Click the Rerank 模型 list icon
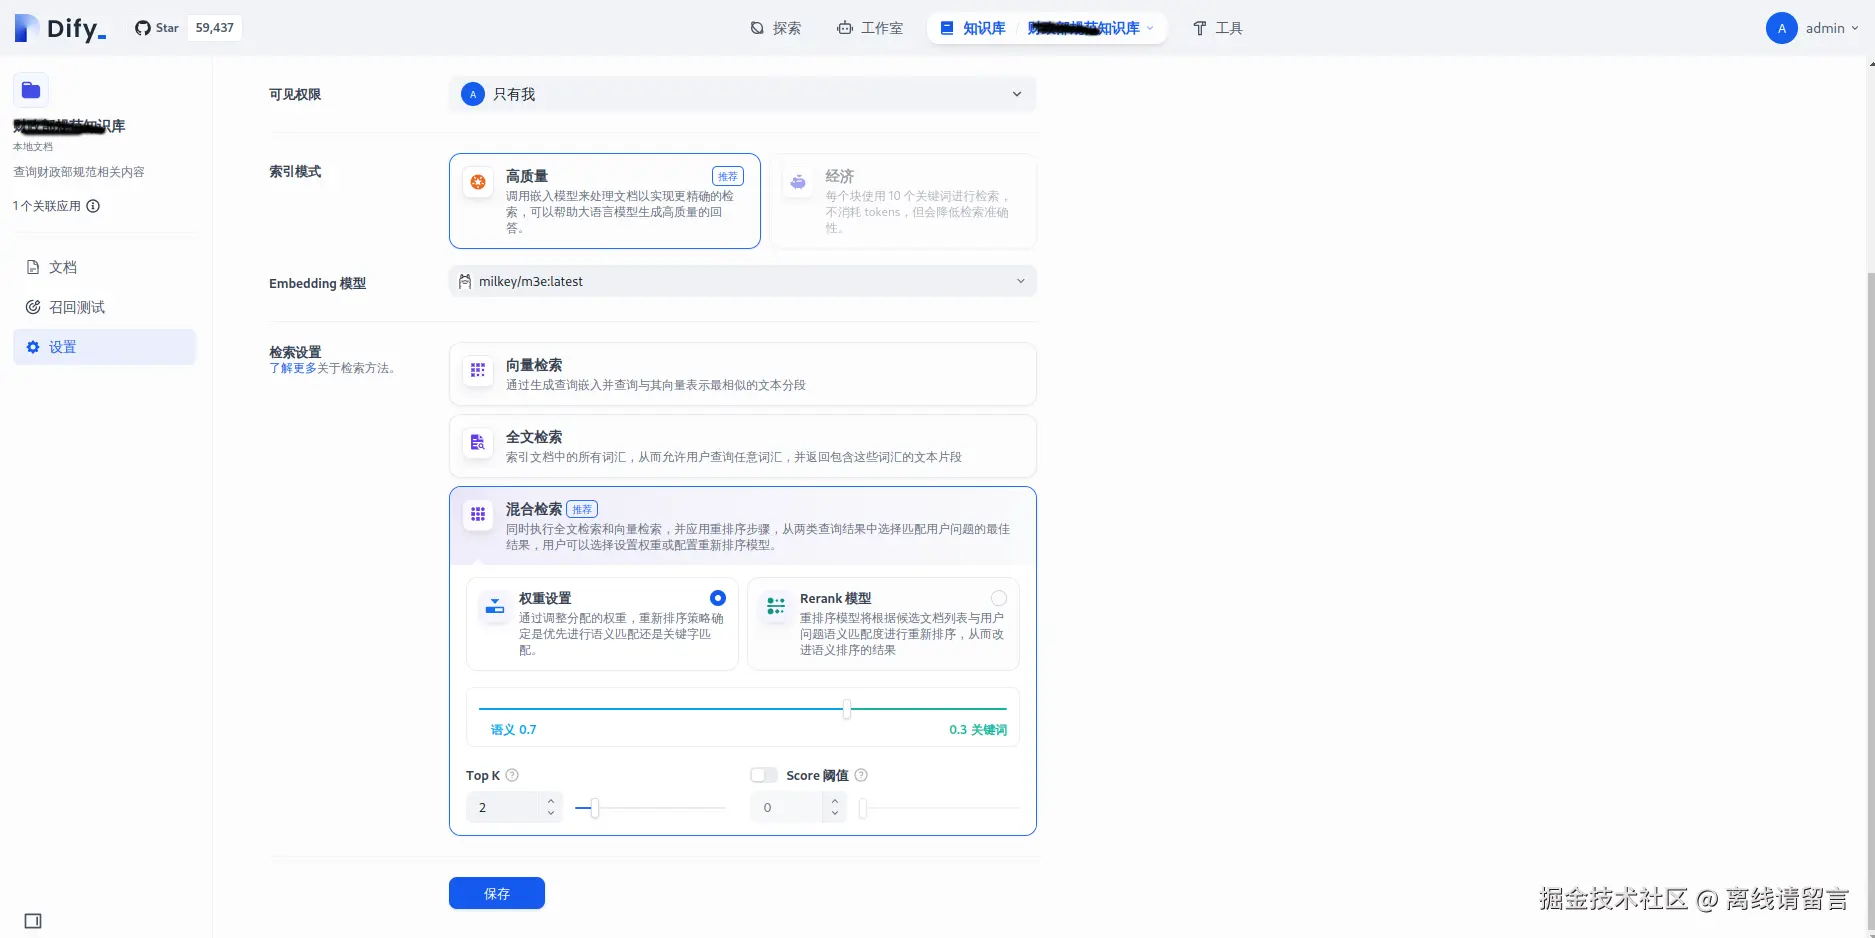Image resolution: width=1875 pixels, height=938 pixels. pyautogui.click(x=776, y=606)
